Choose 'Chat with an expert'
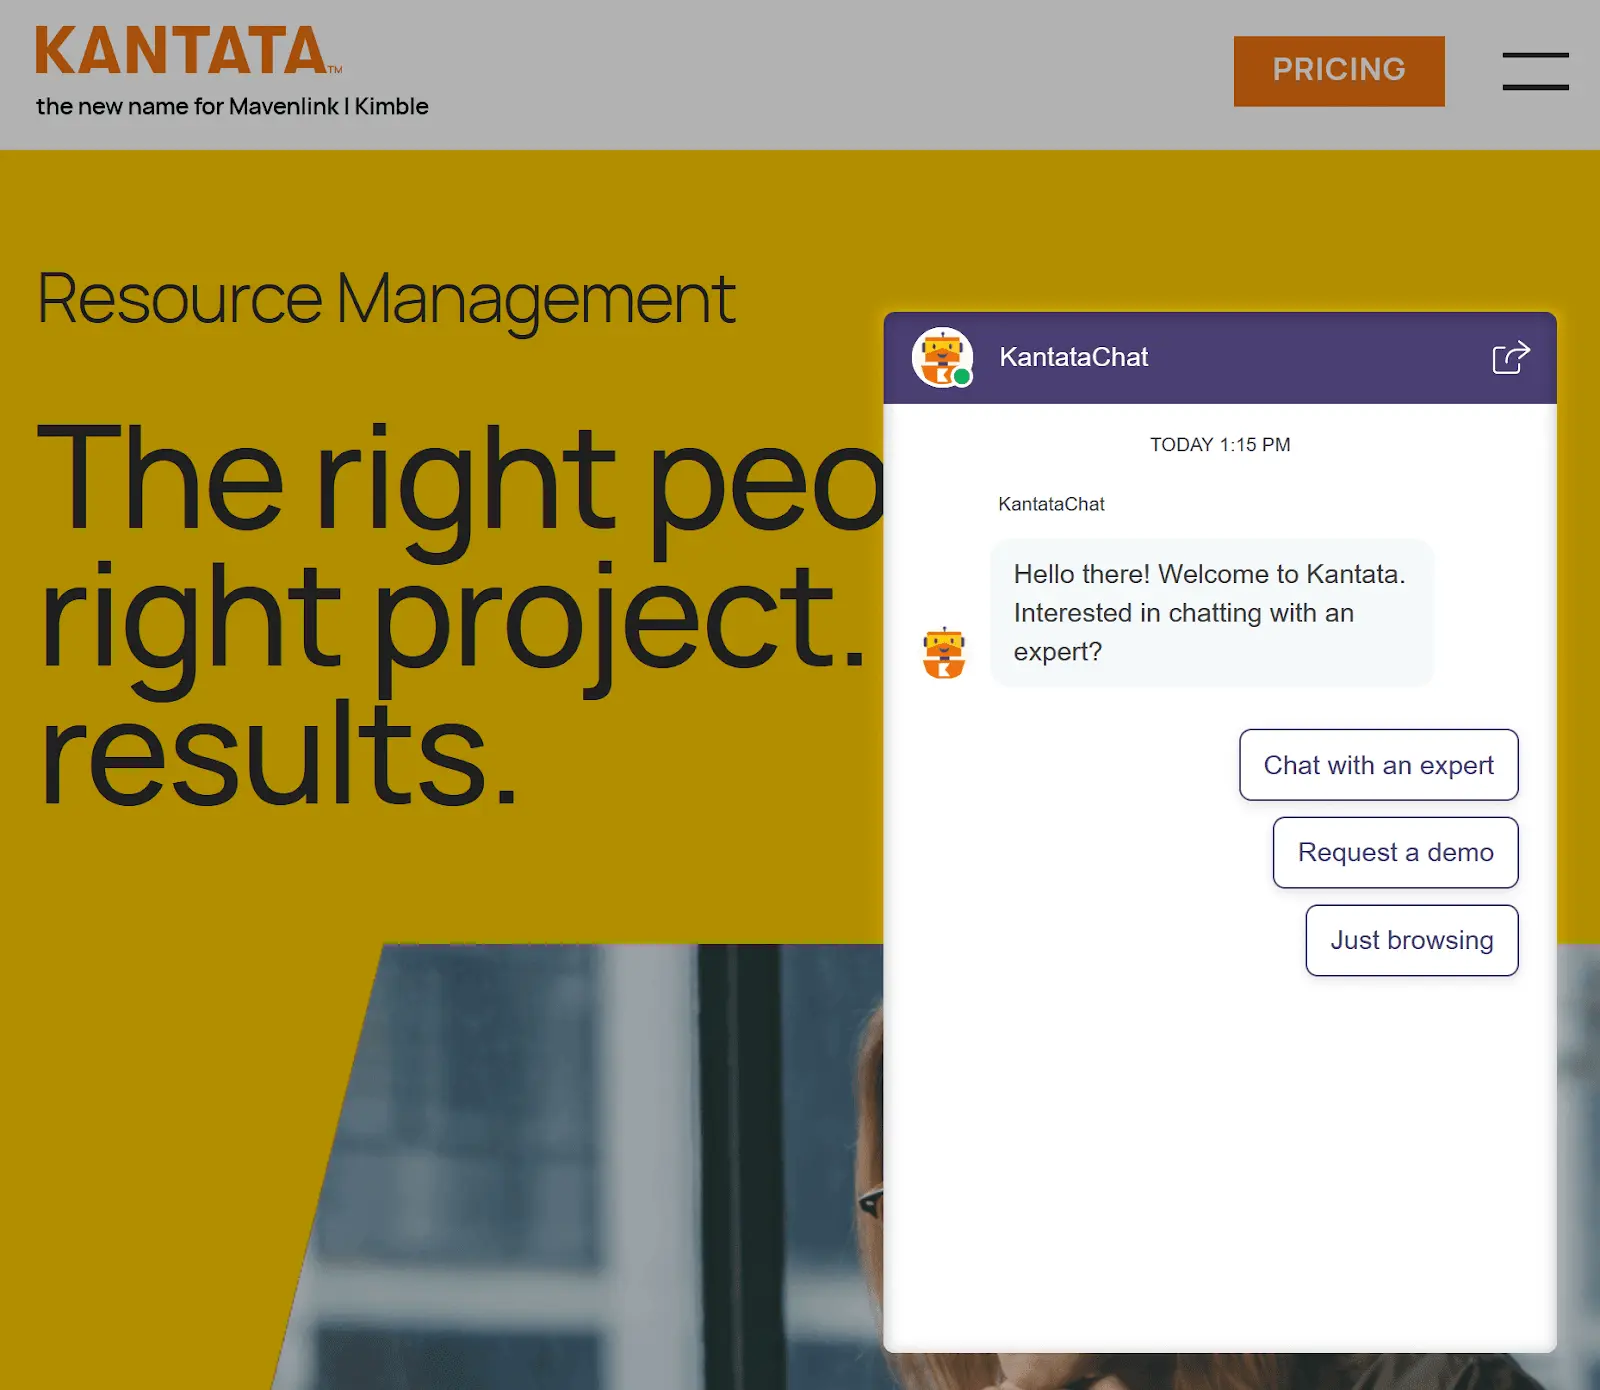Image resolution: width=1600 pixels, height=1390 pixels. (x=1378, y=765)
